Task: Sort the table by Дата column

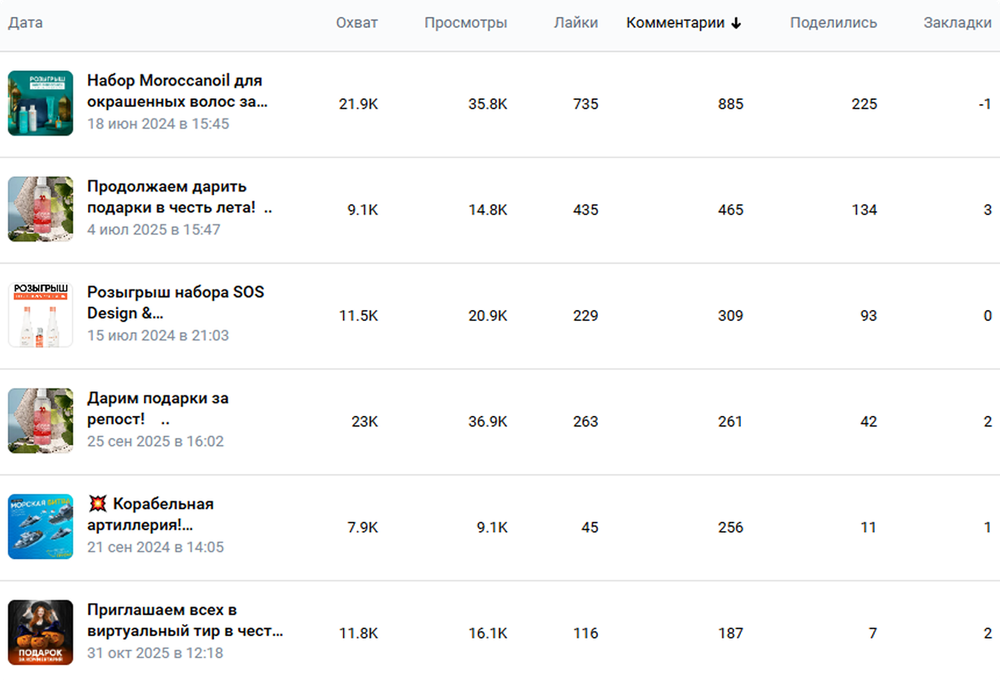Action: coord(26,23)
